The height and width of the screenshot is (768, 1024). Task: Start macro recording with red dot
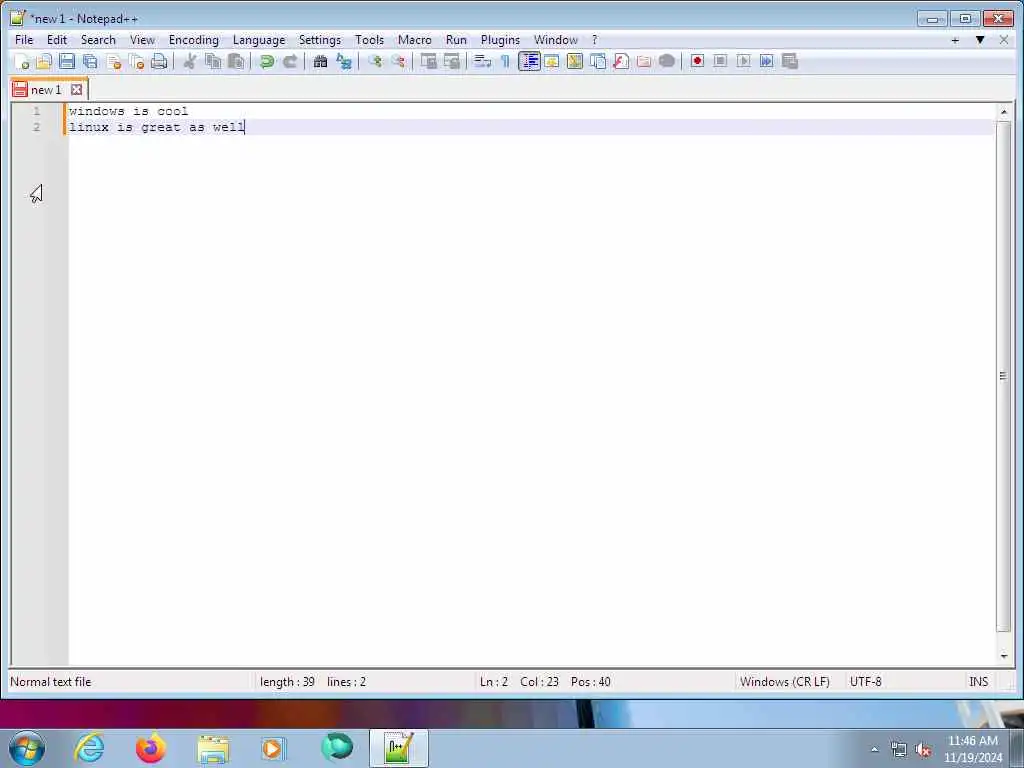click(x=697, y=62)
